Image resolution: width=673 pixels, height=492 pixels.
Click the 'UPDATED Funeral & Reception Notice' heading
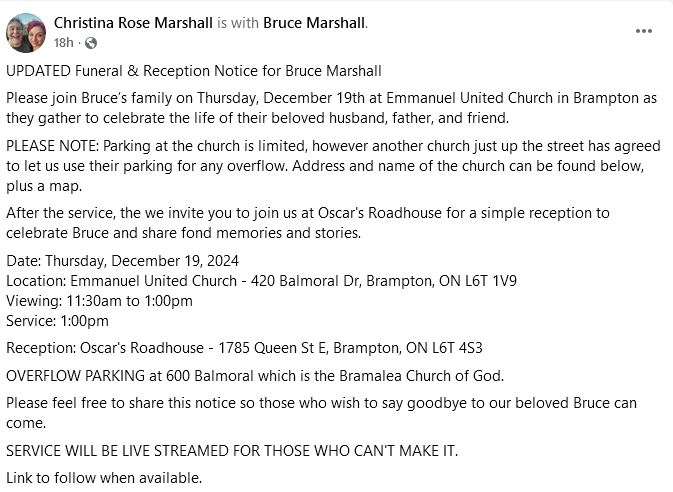coord(194,71)
